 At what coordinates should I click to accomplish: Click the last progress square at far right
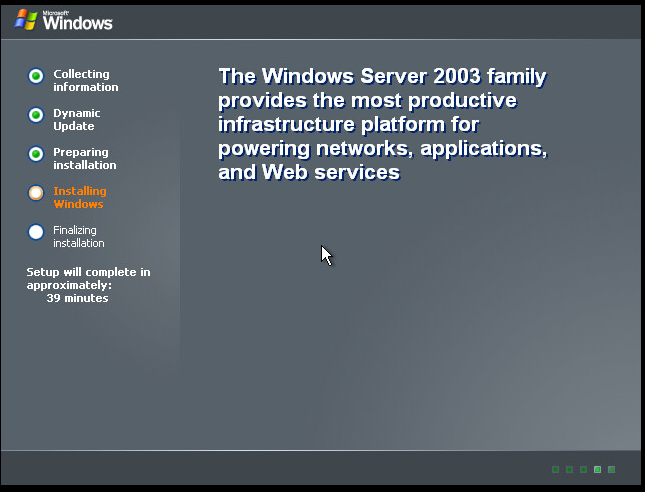click(611, 469)
